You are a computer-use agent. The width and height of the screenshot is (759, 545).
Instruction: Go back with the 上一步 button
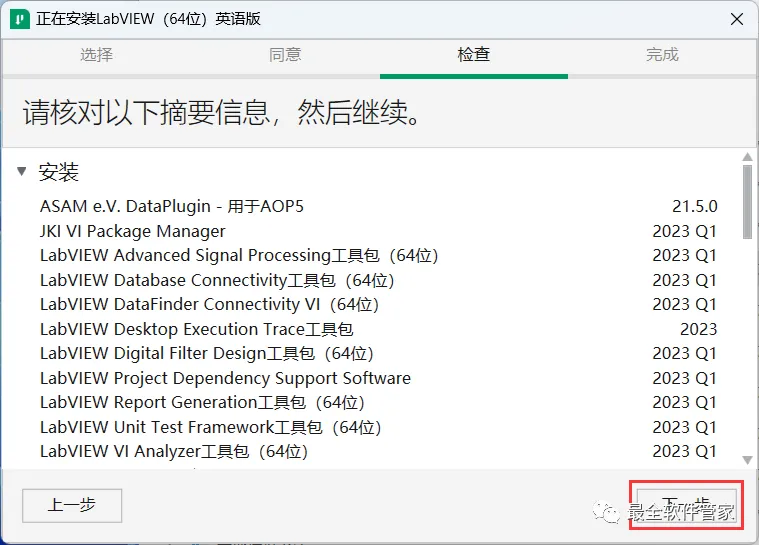point(72,505)
